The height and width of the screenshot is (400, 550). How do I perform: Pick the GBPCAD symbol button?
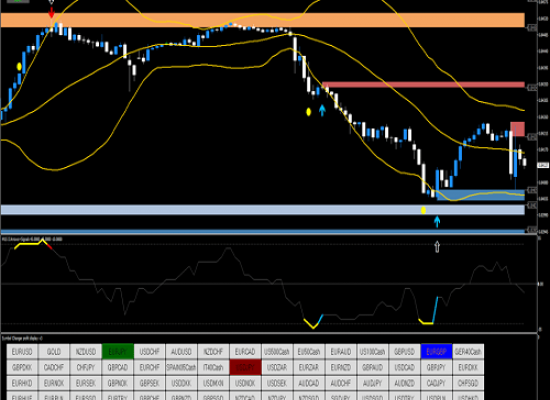click(118, 367)
